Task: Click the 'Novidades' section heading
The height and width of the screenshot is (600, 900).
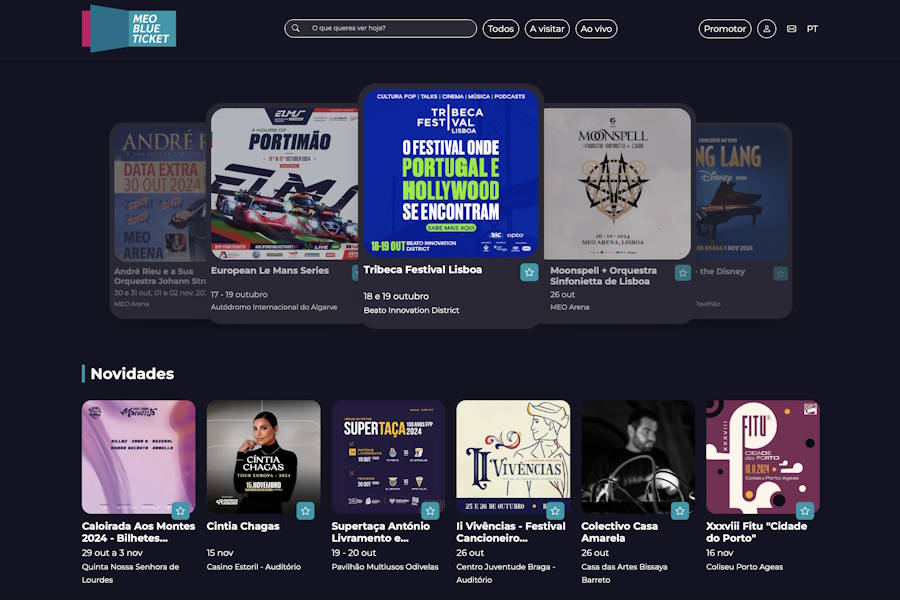Action: 132,374
